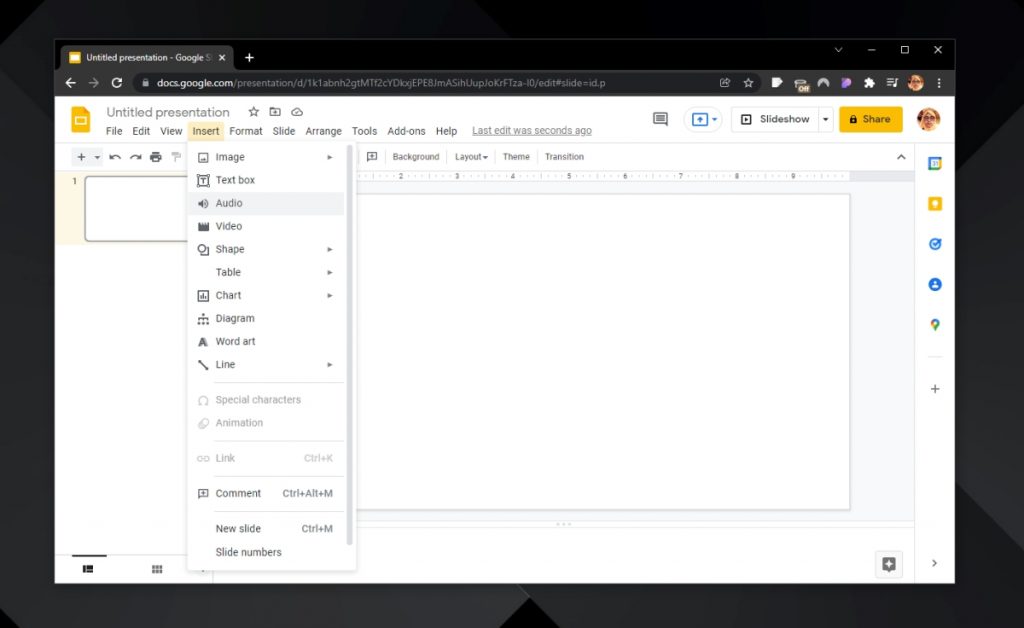
Task: Select Comment in the Insert menu
Action: pos(266,494)
